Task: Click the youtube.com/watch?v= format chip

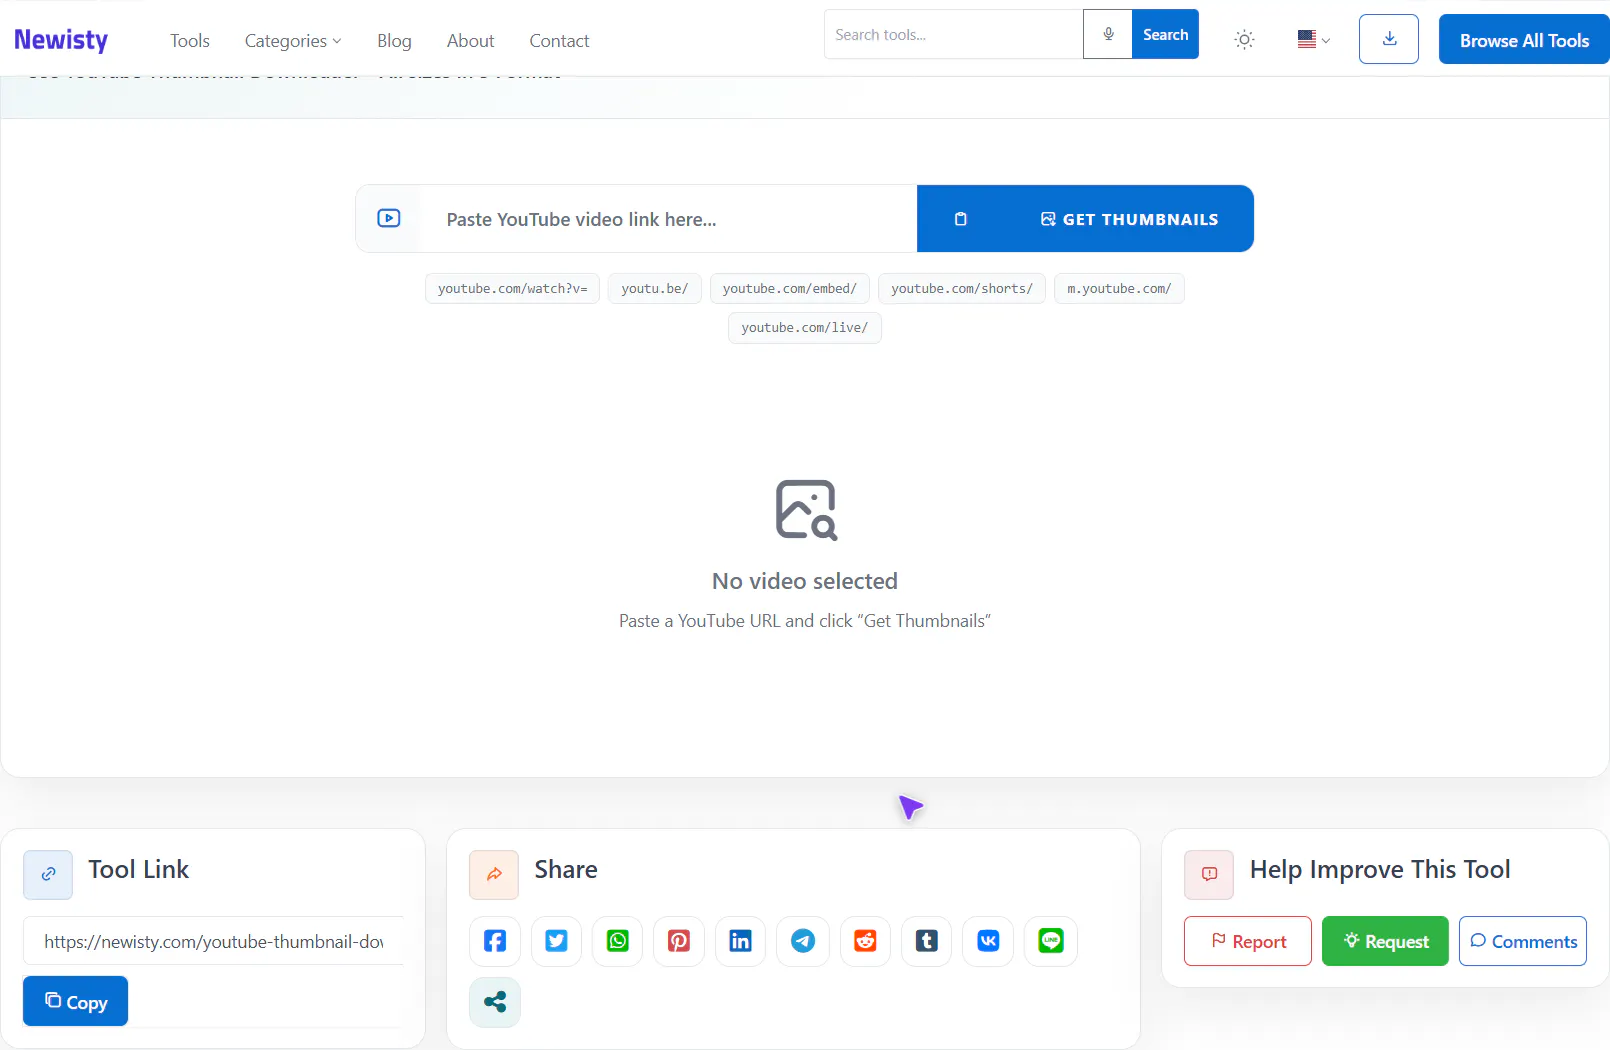Action: [x=513, y=289]
